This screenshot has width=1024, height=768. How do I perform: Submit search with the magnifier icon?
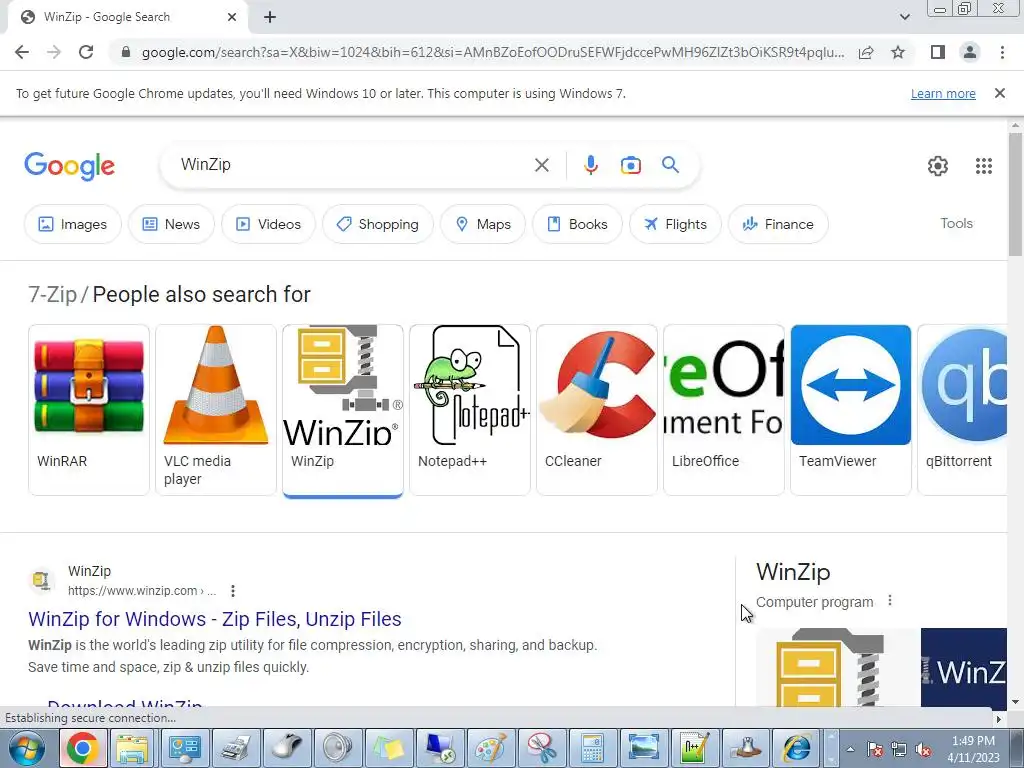[x=671, y=165]
